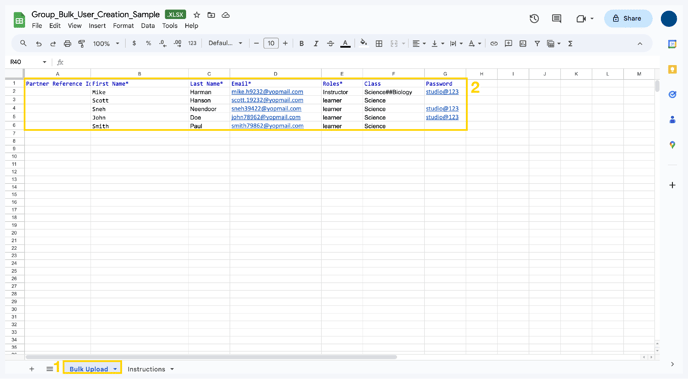Switch to the Instructions sheet tab

146,369
